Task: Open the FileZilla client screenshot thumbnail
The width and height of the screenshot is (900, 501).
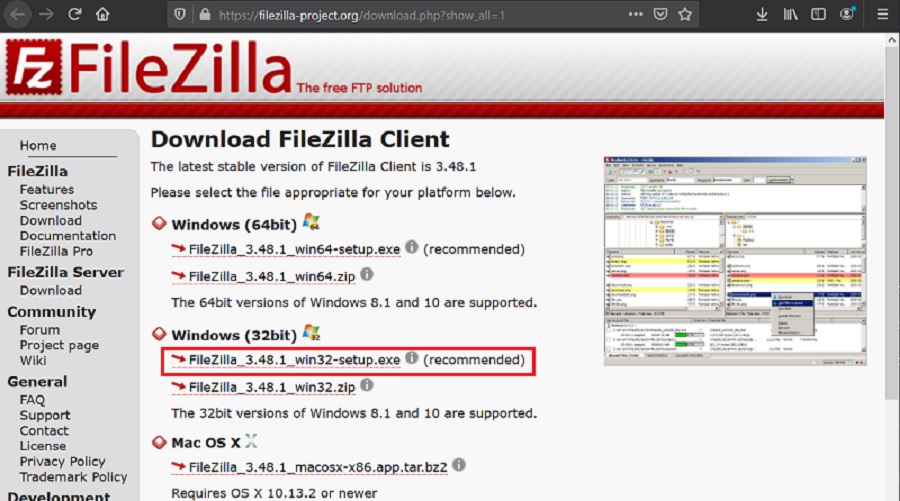Action: coord(735,261)
